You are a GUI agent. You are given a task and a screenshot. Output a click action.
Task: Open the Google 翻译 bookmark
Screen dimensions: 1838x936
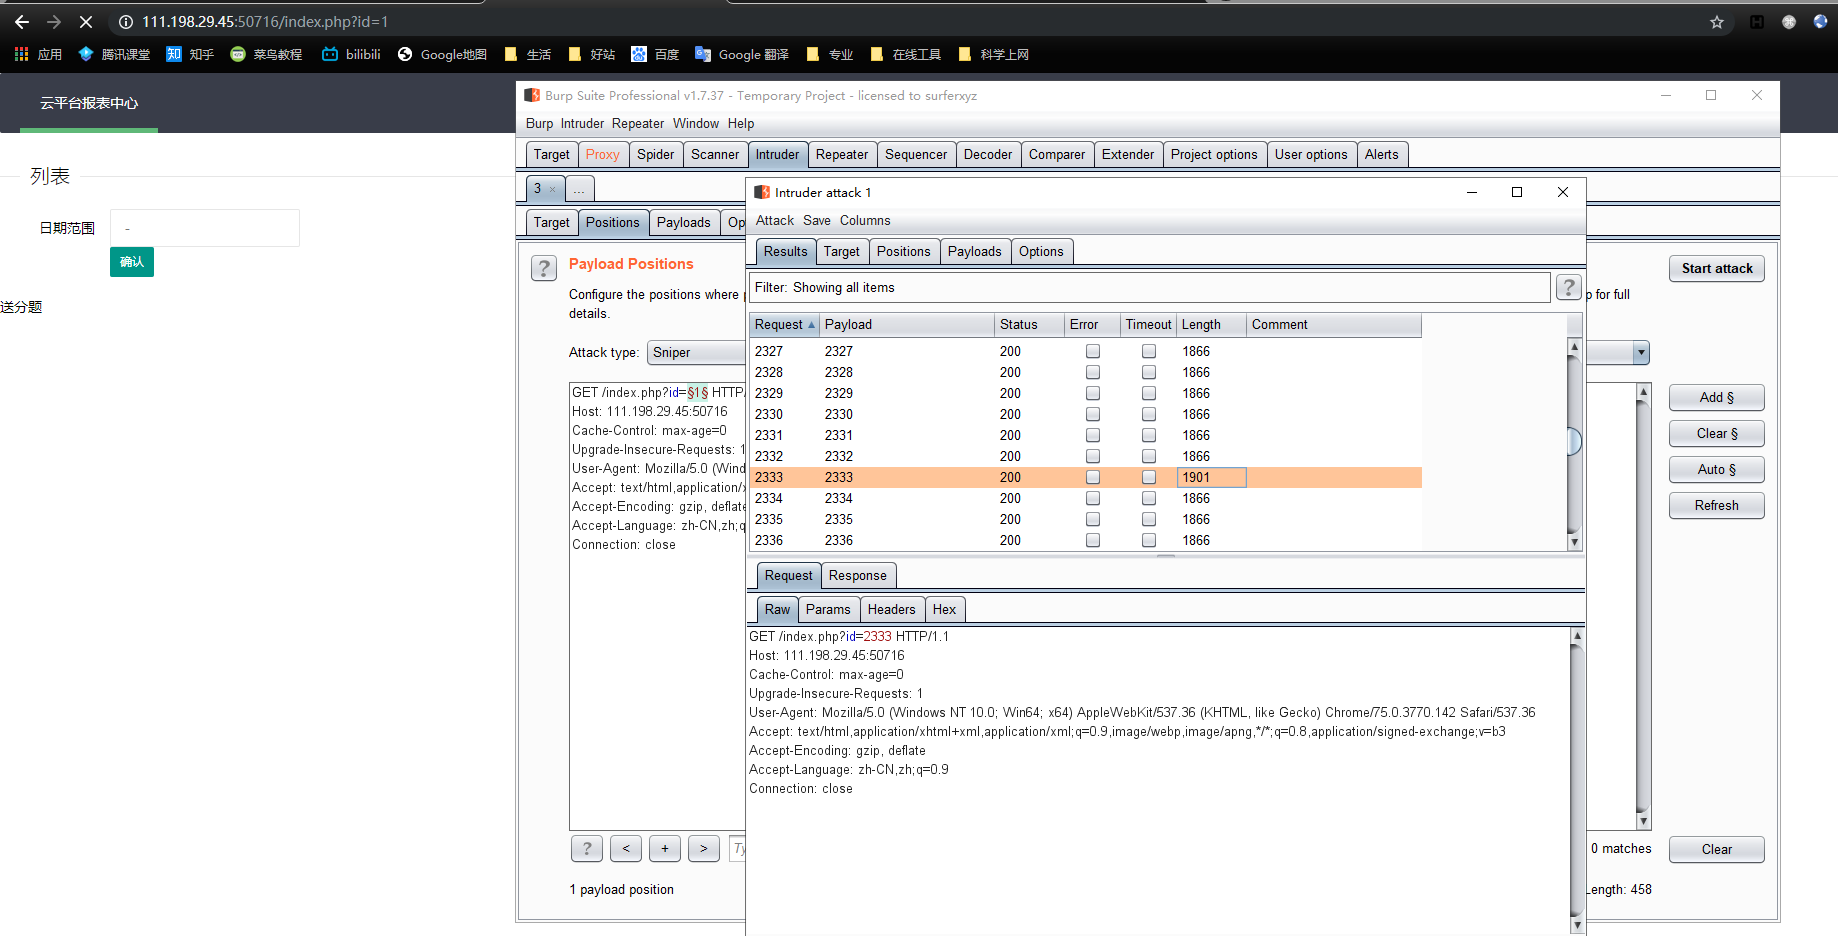click(x=742, y=54)
